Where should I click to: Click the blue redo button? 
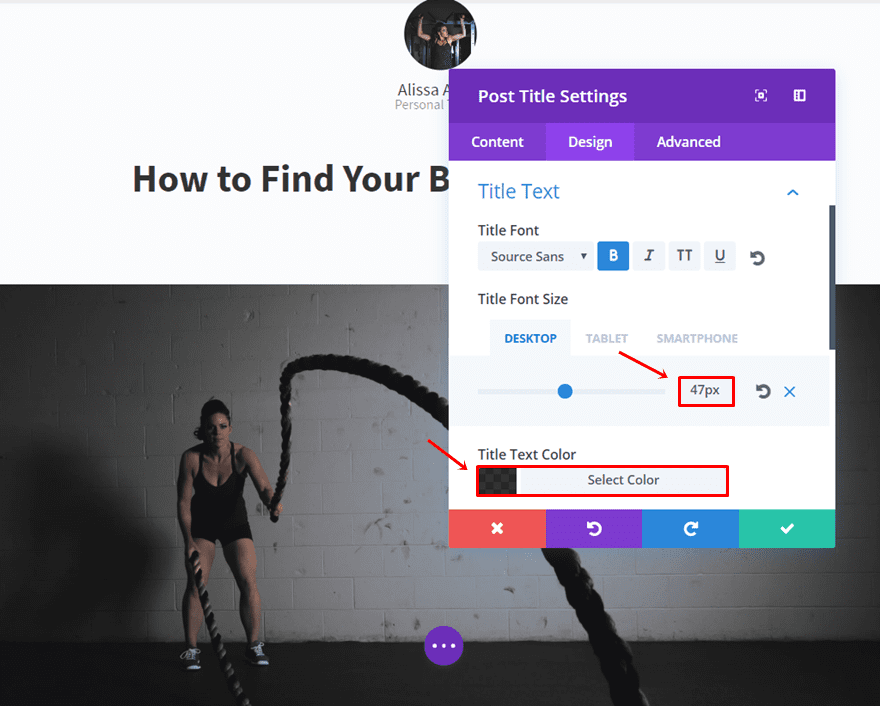point(690,528)
